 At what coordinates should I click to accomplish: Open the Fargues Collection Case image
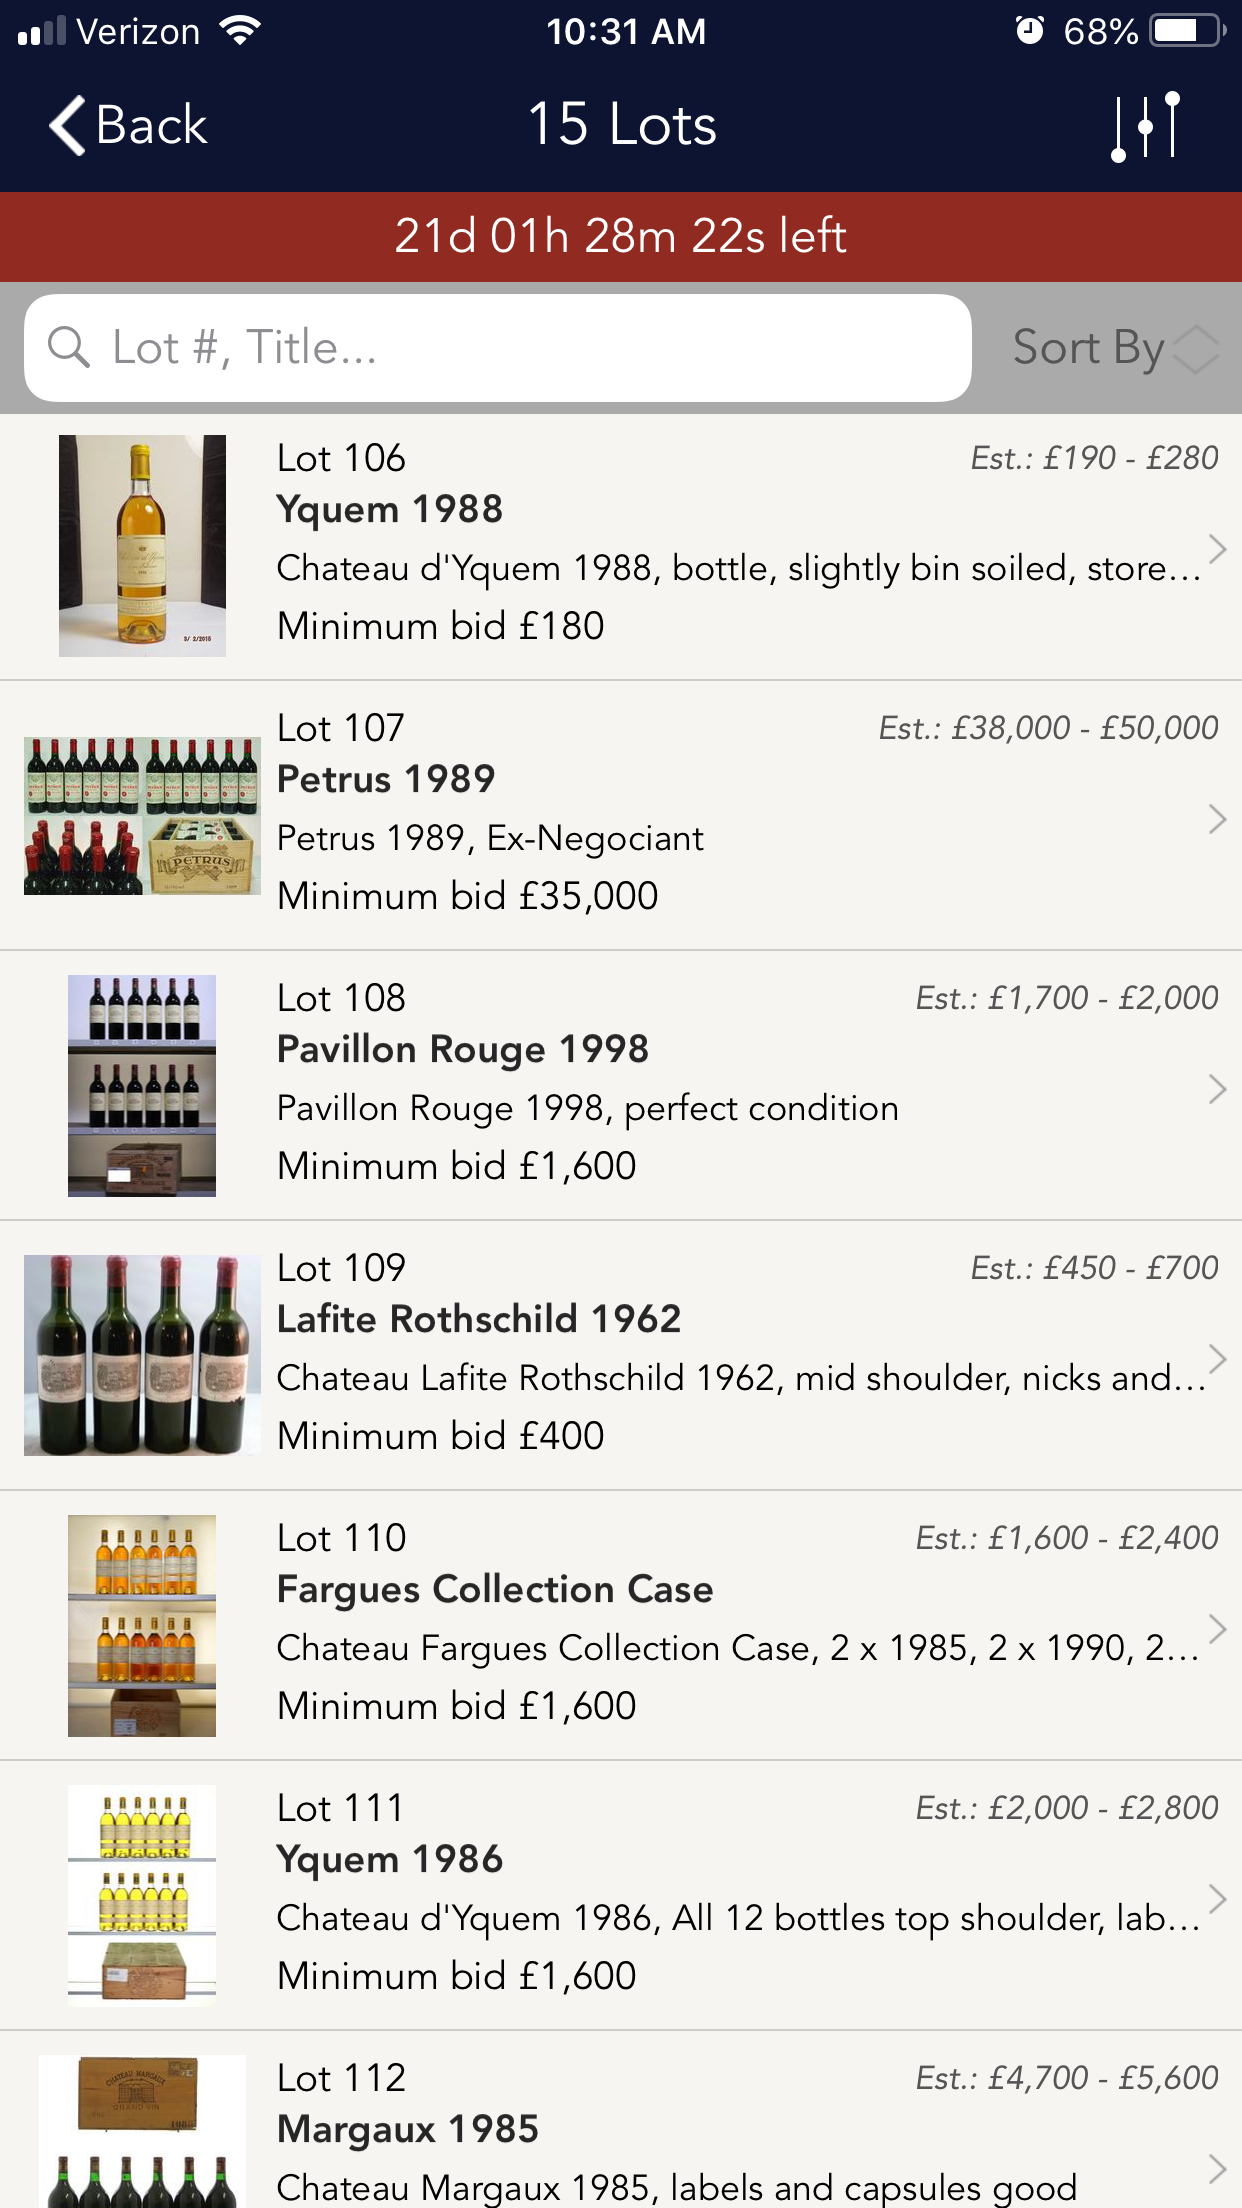[142, 1626]
